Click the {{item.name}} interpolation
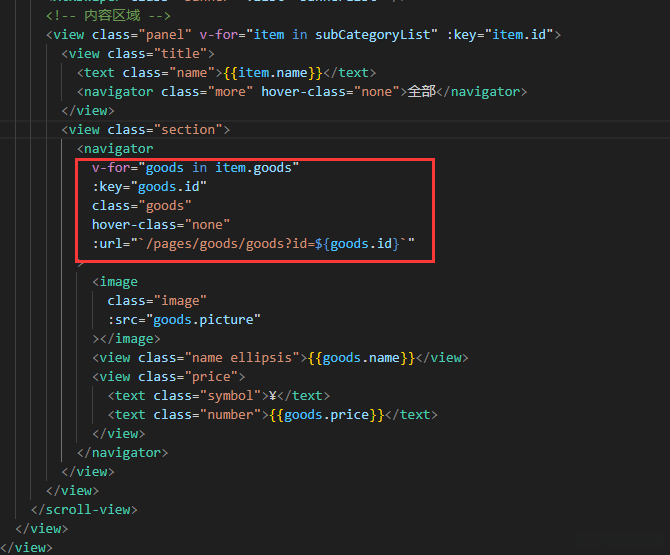The width and height of the screenshot is (670, 555). [273, 73]
